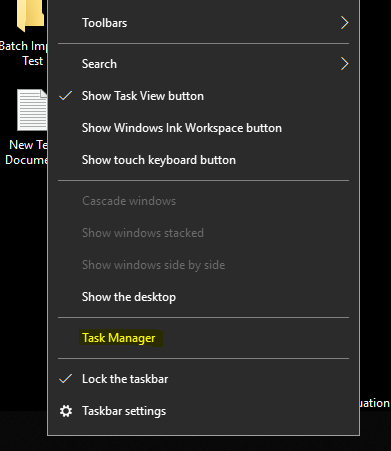The width and height of the screenshot is (391, 451).
Task: Launch Task Manager from the menu
Action: tap(203, 338)
